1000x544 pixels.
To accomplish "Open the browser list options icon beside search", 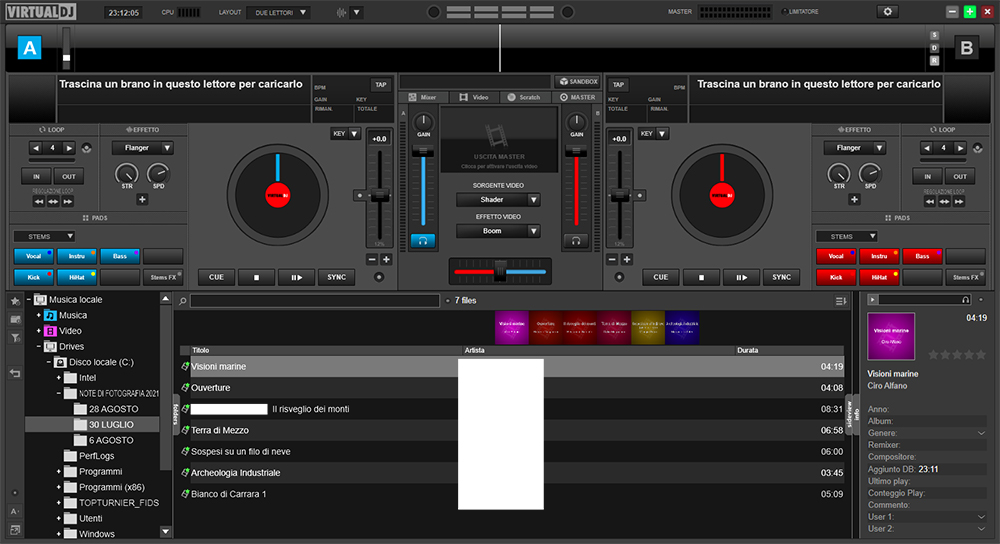I will [841, 301].
